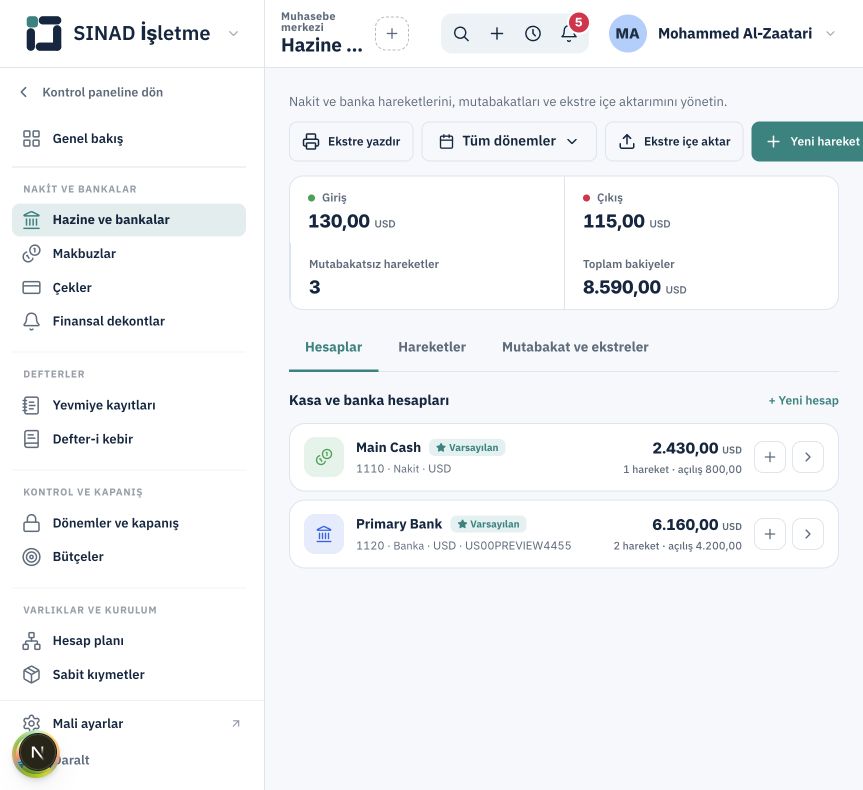Click the Main Cash account name

click(x=389, y=448)
